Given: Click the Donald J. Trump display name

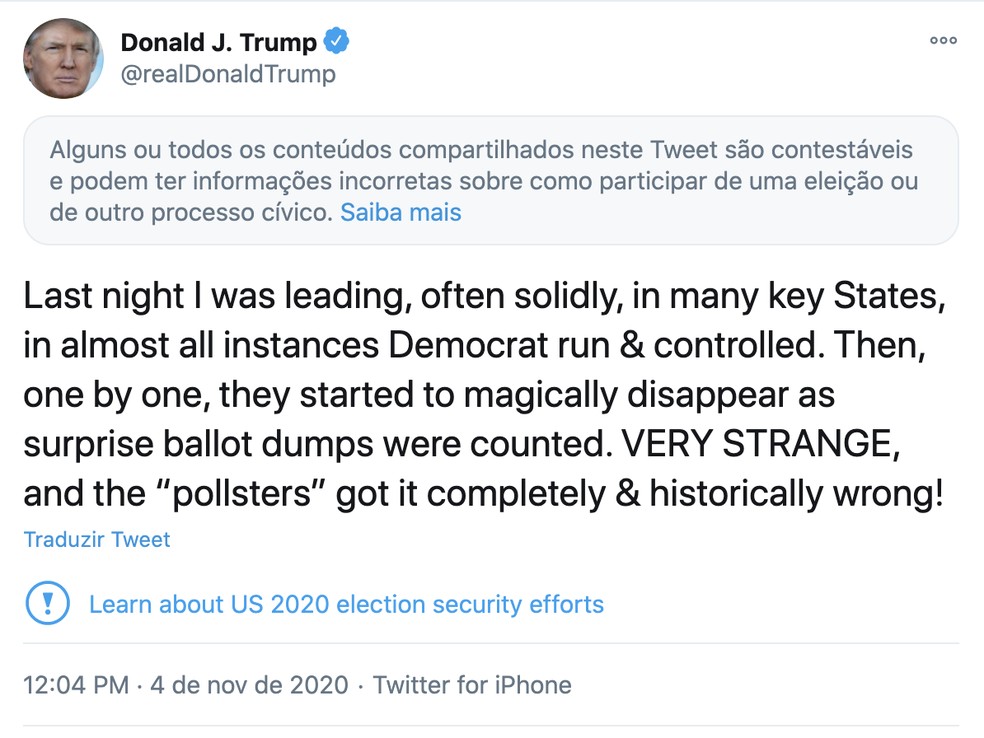Looking at the screenshot, I should click(218, 43).
